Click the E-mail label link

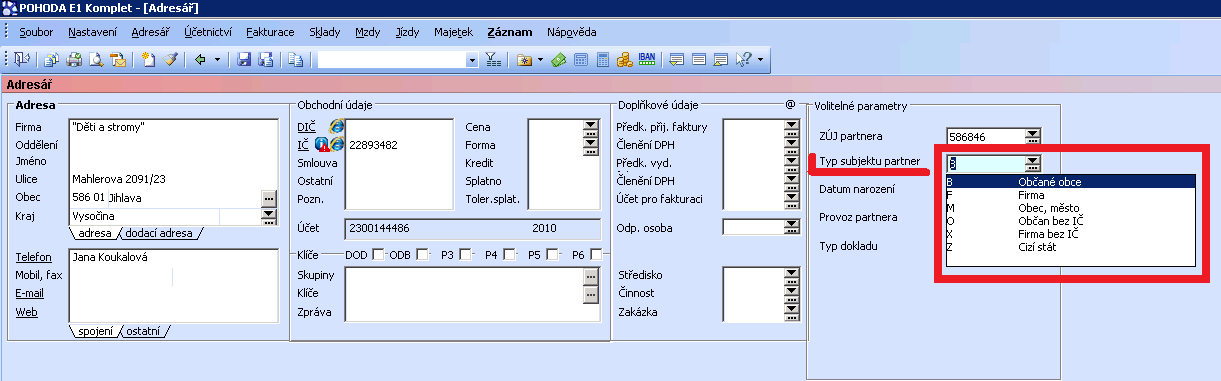(30, 293)
